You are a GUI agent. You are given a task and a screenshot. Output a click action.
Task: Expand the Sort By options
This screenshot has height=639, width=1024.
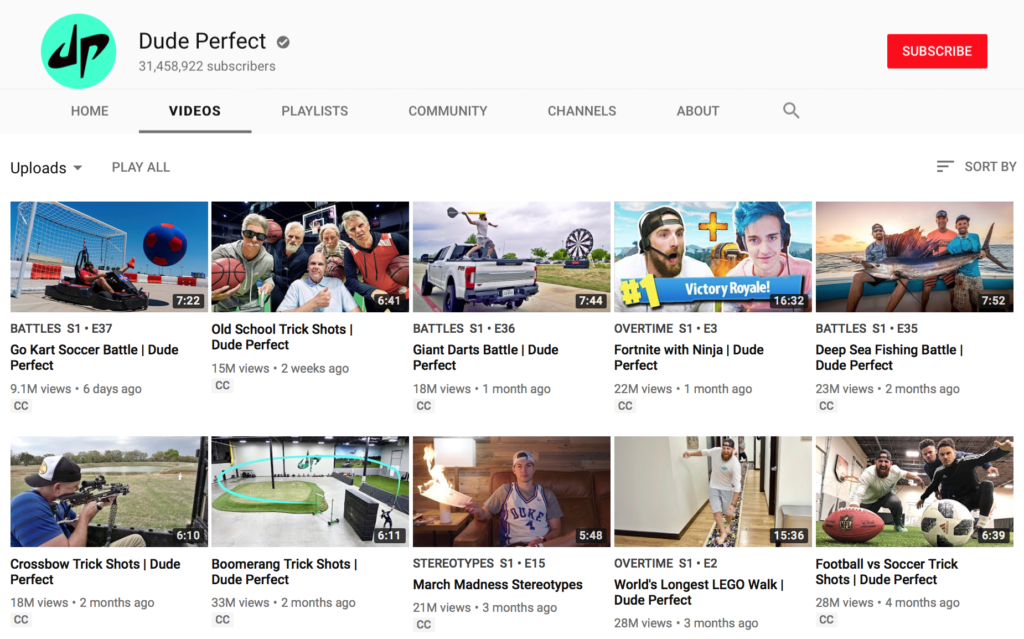(x=989, y=166)
